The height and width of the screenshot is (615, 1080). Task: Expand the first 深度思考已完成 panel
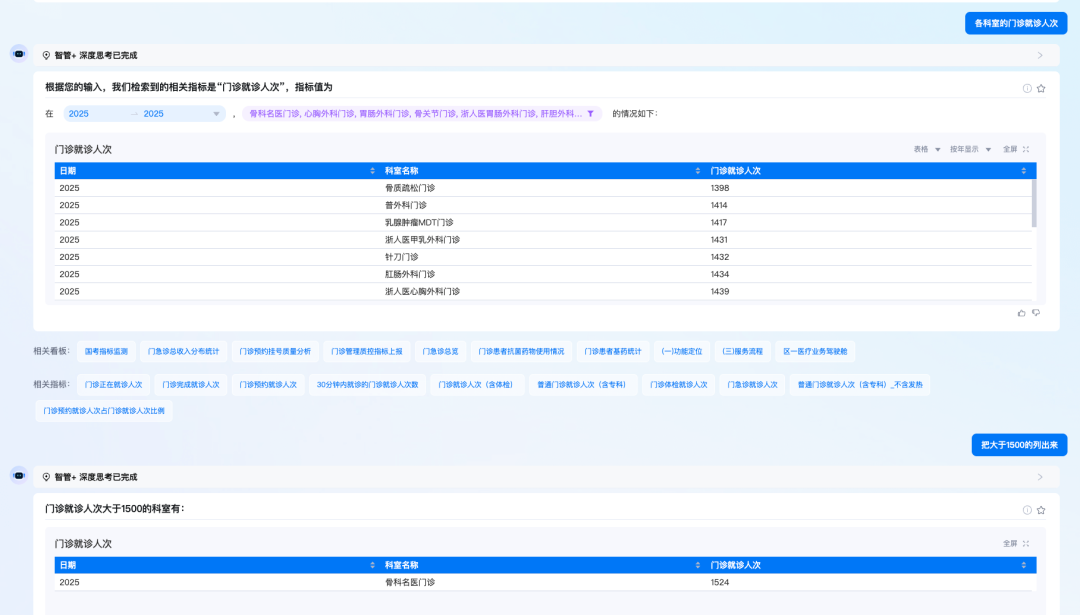[x=1040, y=56]
